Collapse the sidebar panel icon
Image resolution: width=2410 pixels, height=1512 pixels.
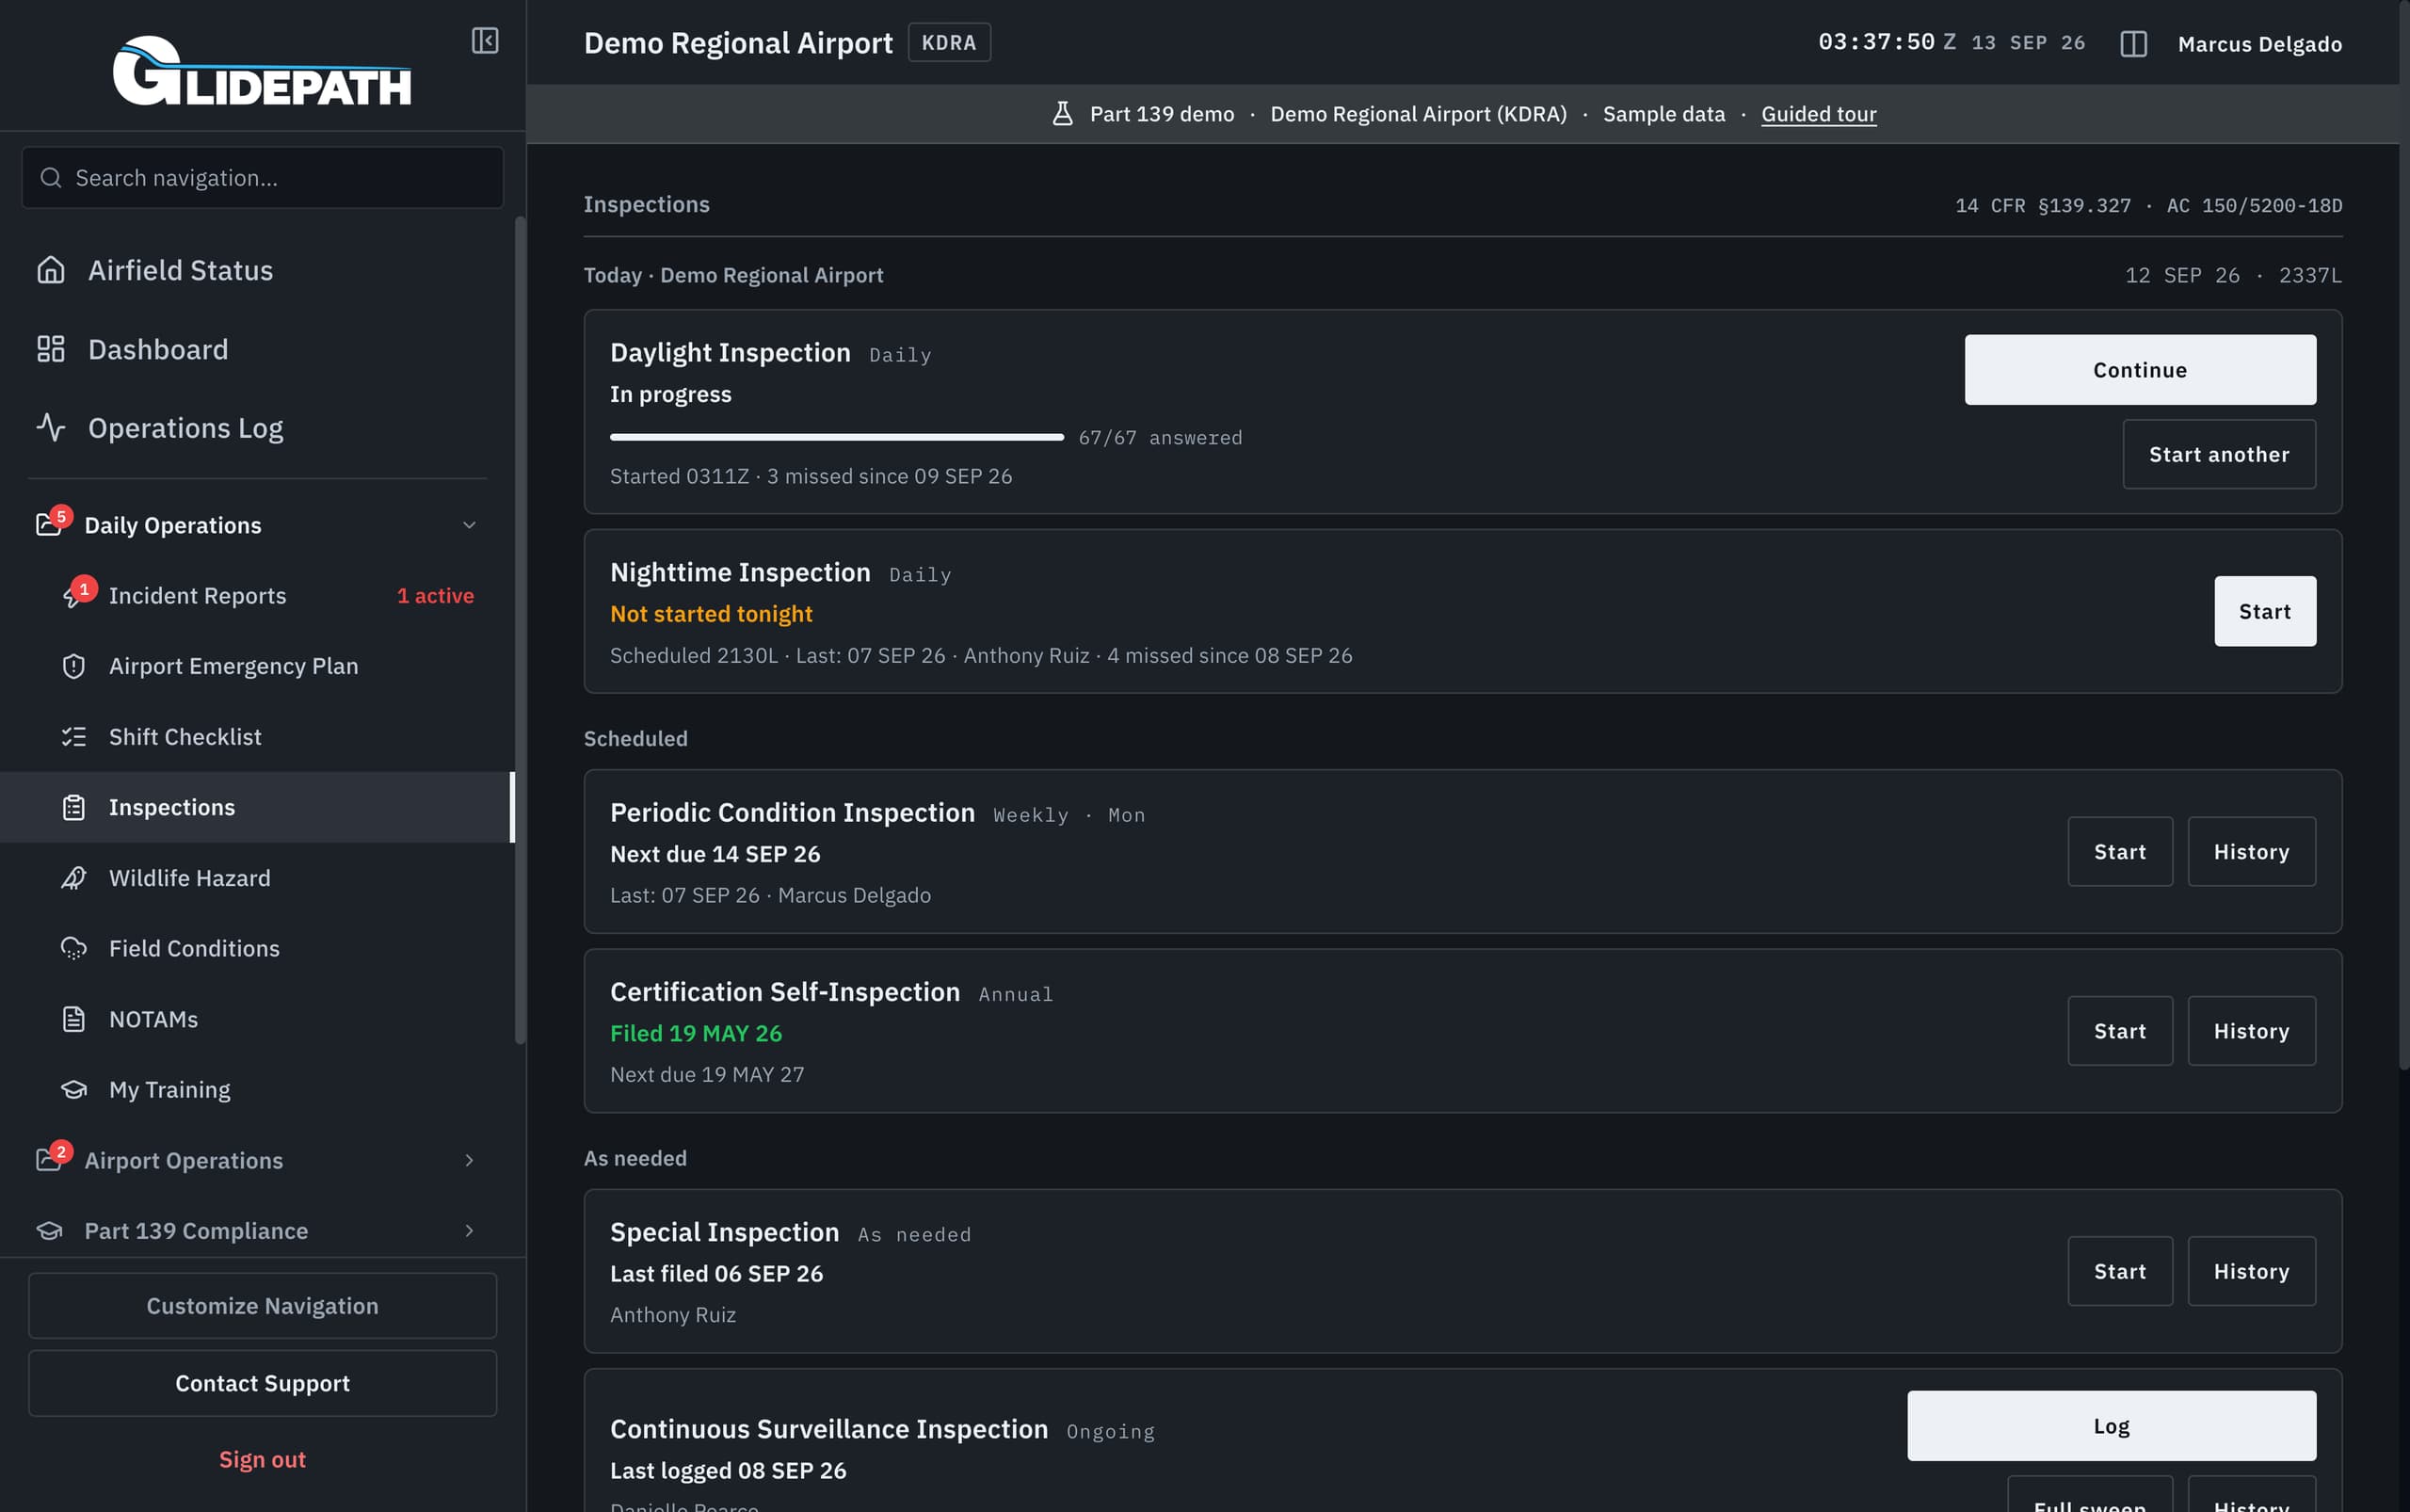[485, 41]
